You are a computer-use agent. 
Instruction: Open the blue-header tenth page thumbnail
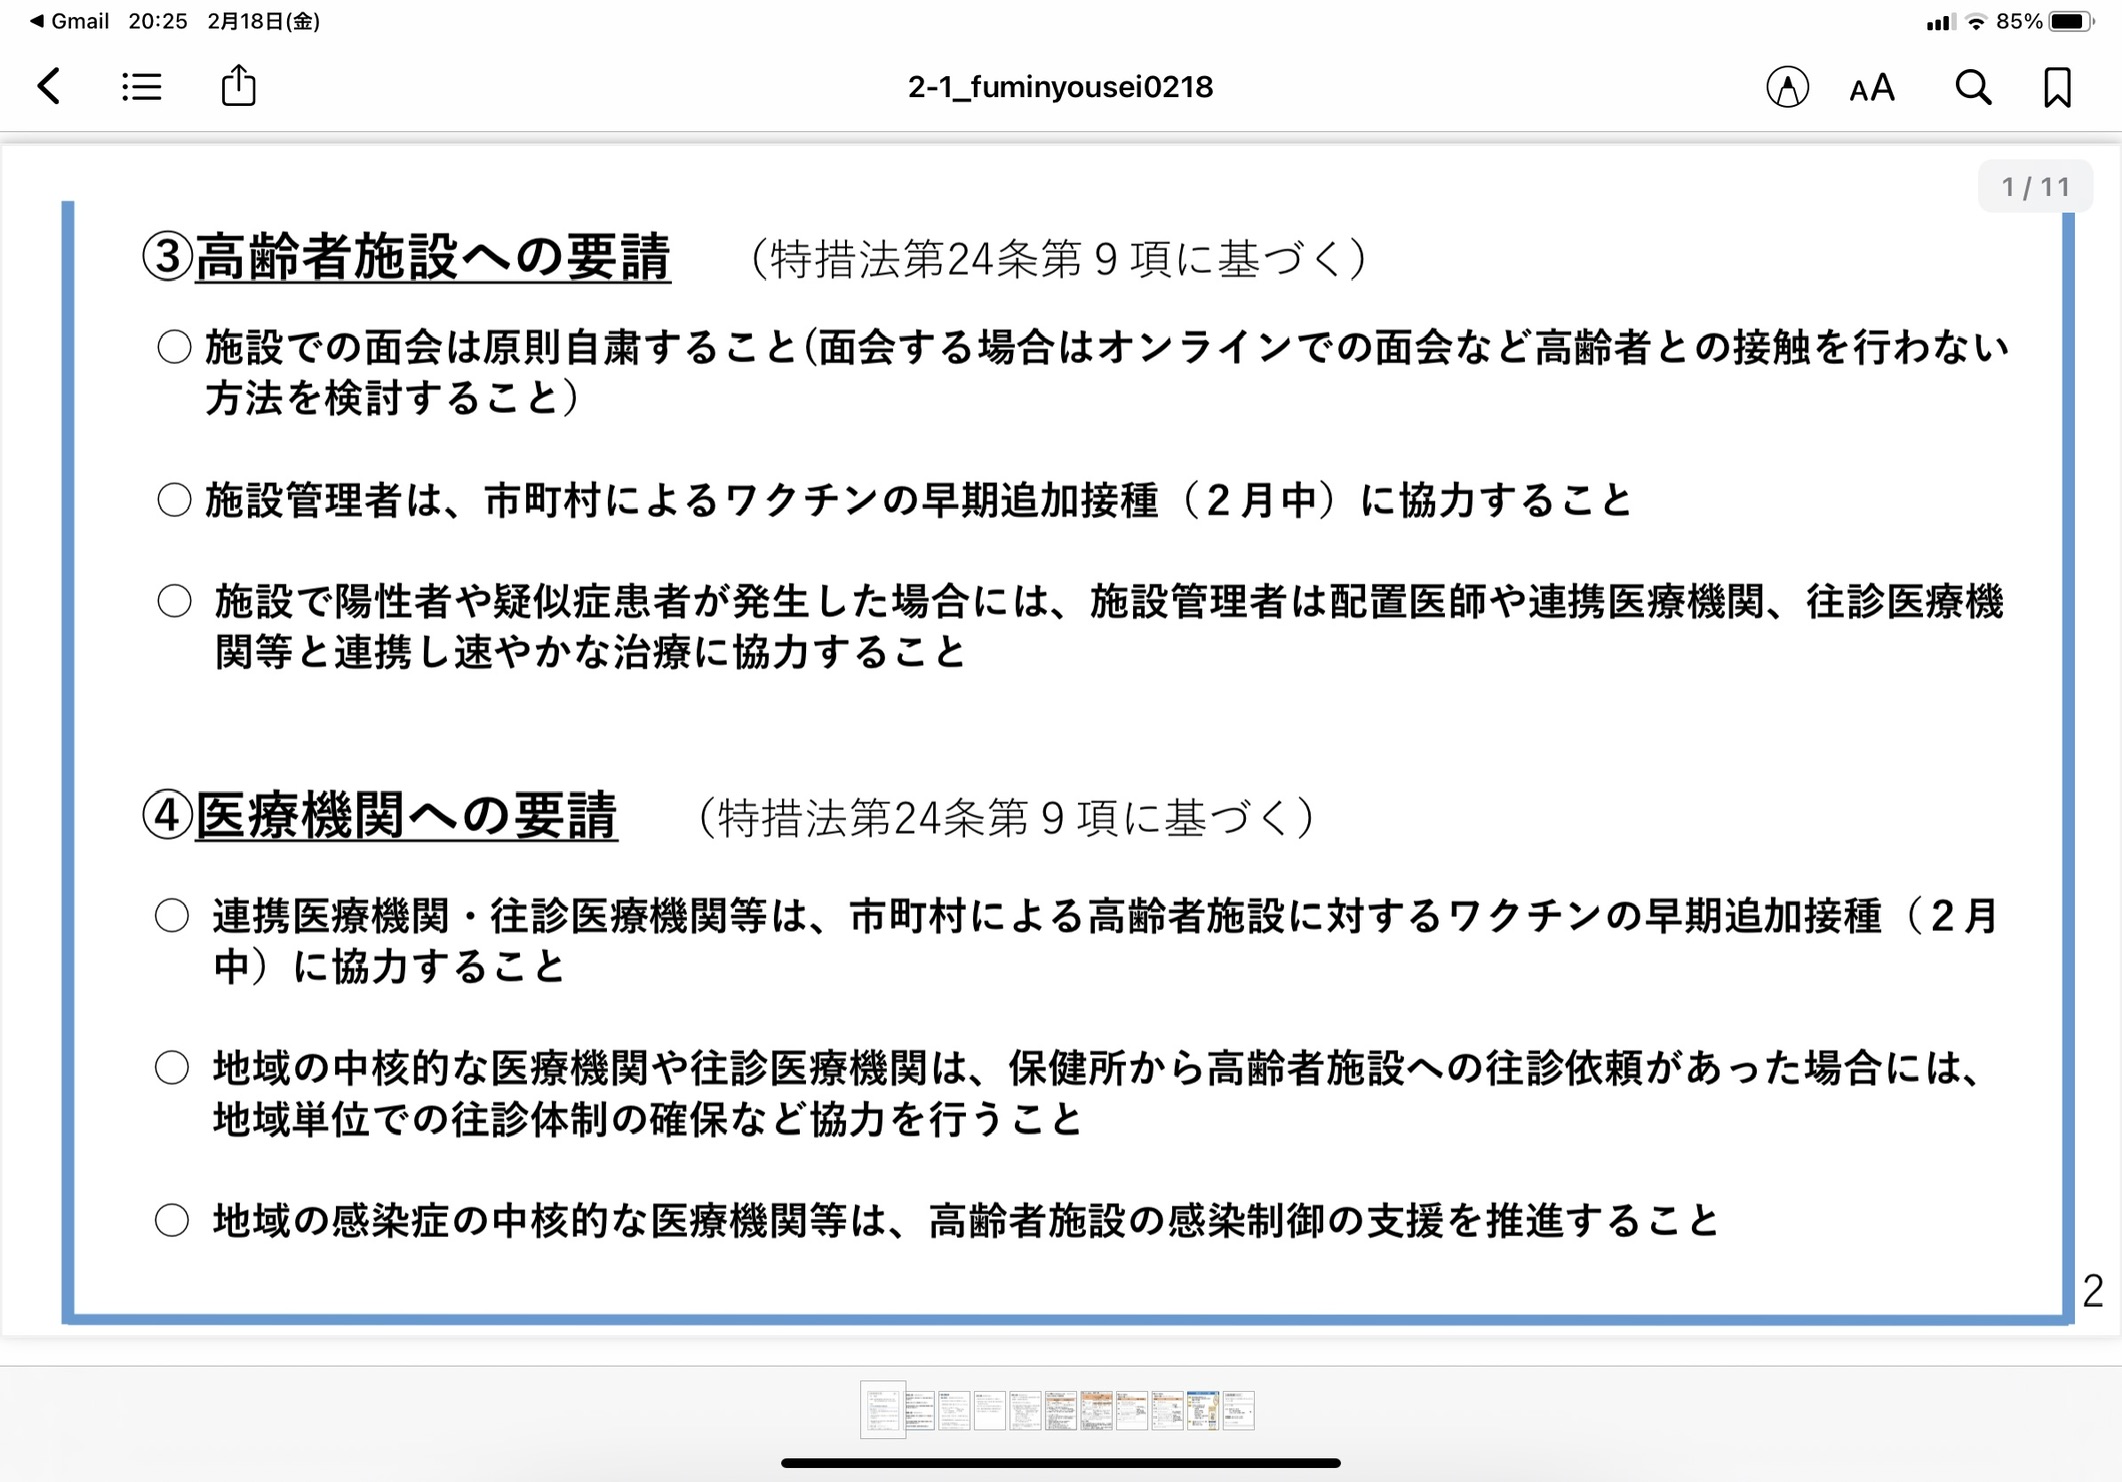pyautogui.click(x=1203, y=1410)
